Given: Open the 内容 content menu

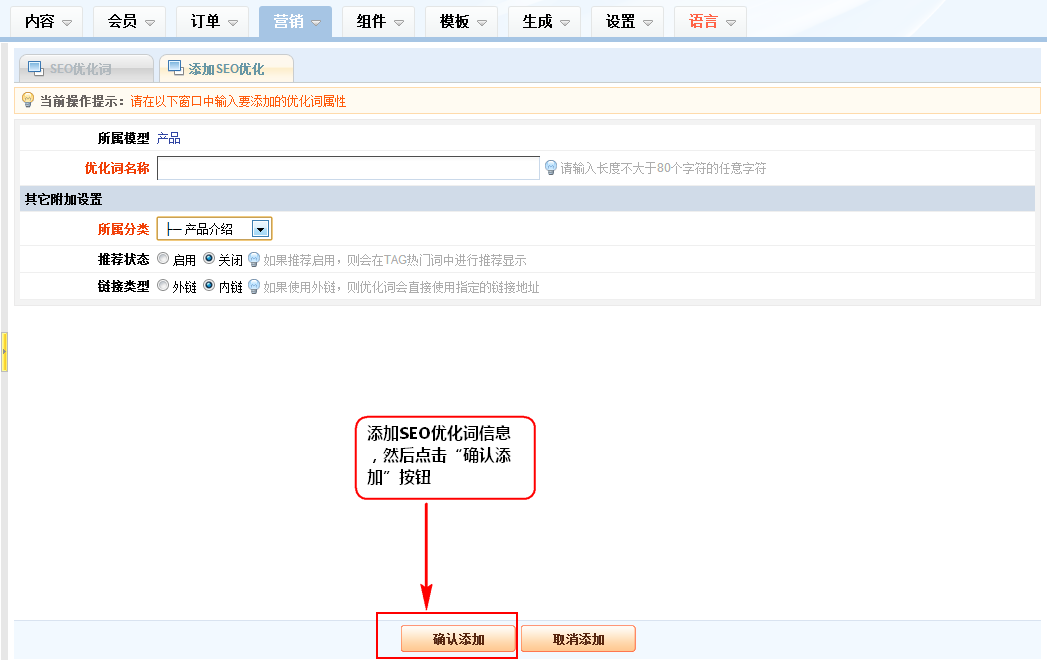Looking at the screenshot, I should click(46, 21).
